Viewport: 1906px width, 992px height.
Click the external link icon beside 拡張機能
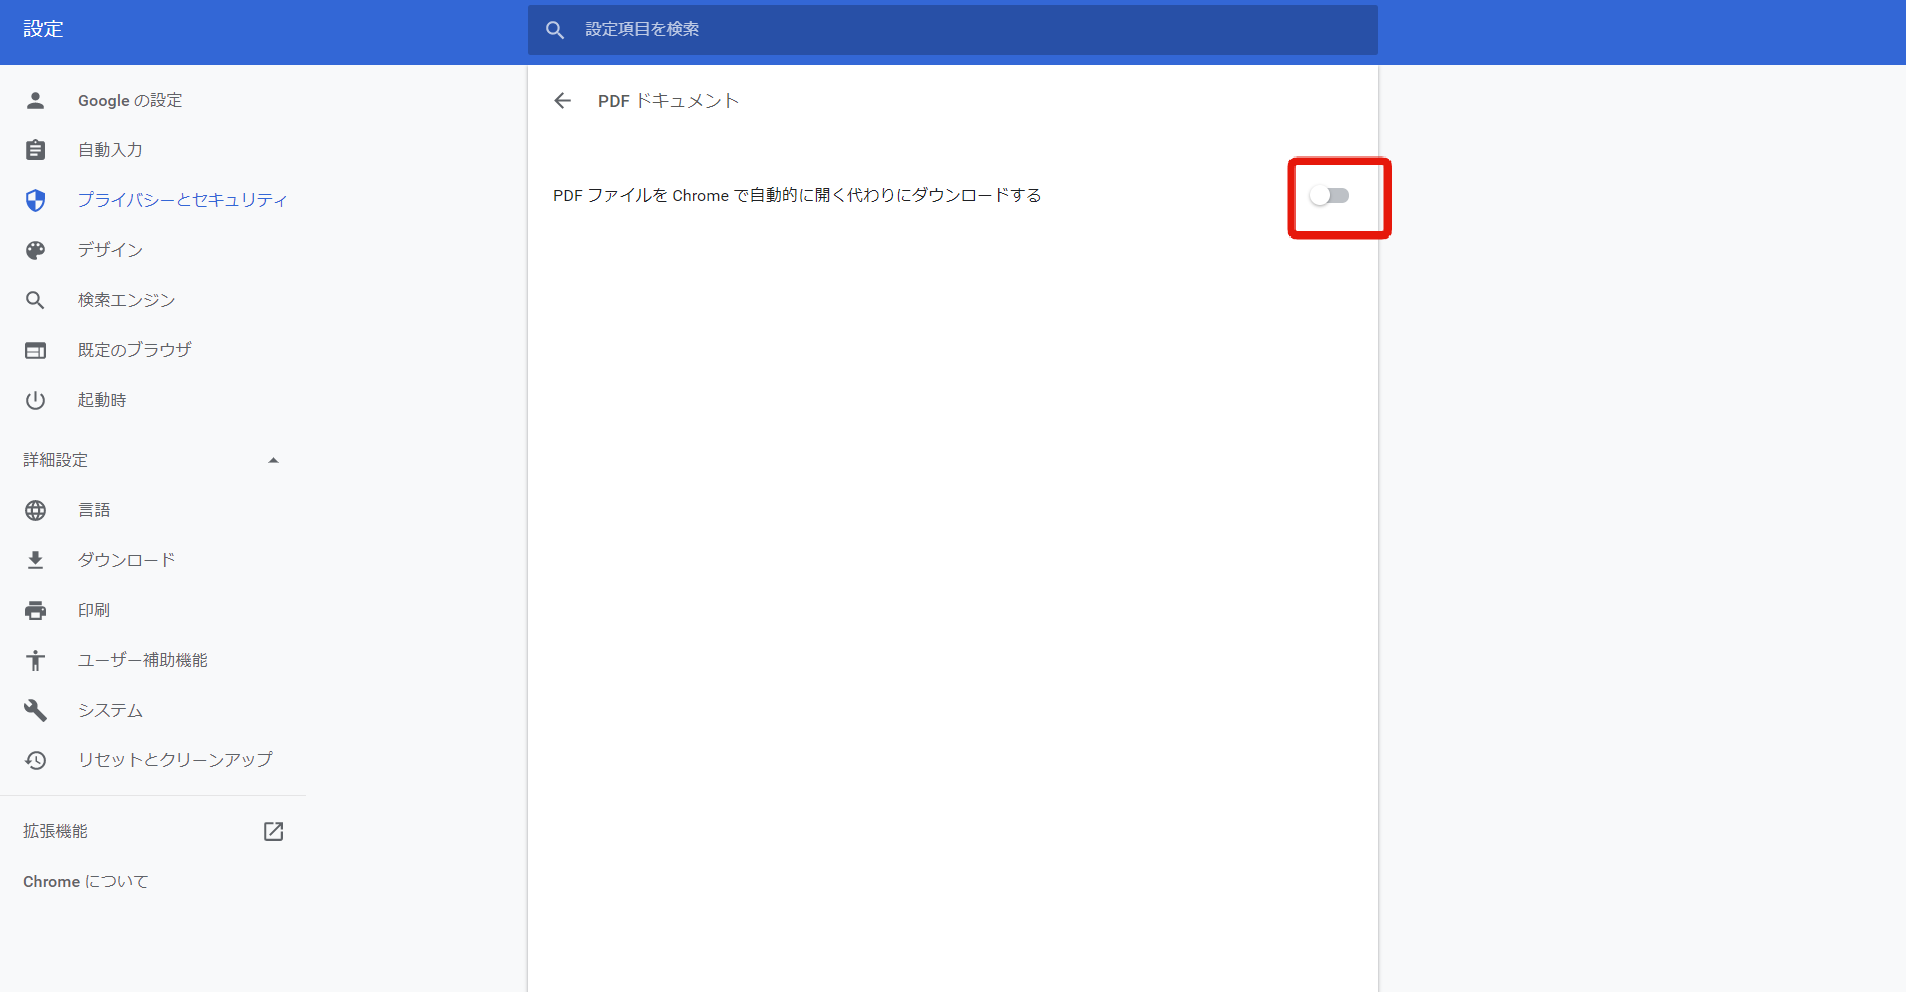pyautogui.click(x=273, y=831)
